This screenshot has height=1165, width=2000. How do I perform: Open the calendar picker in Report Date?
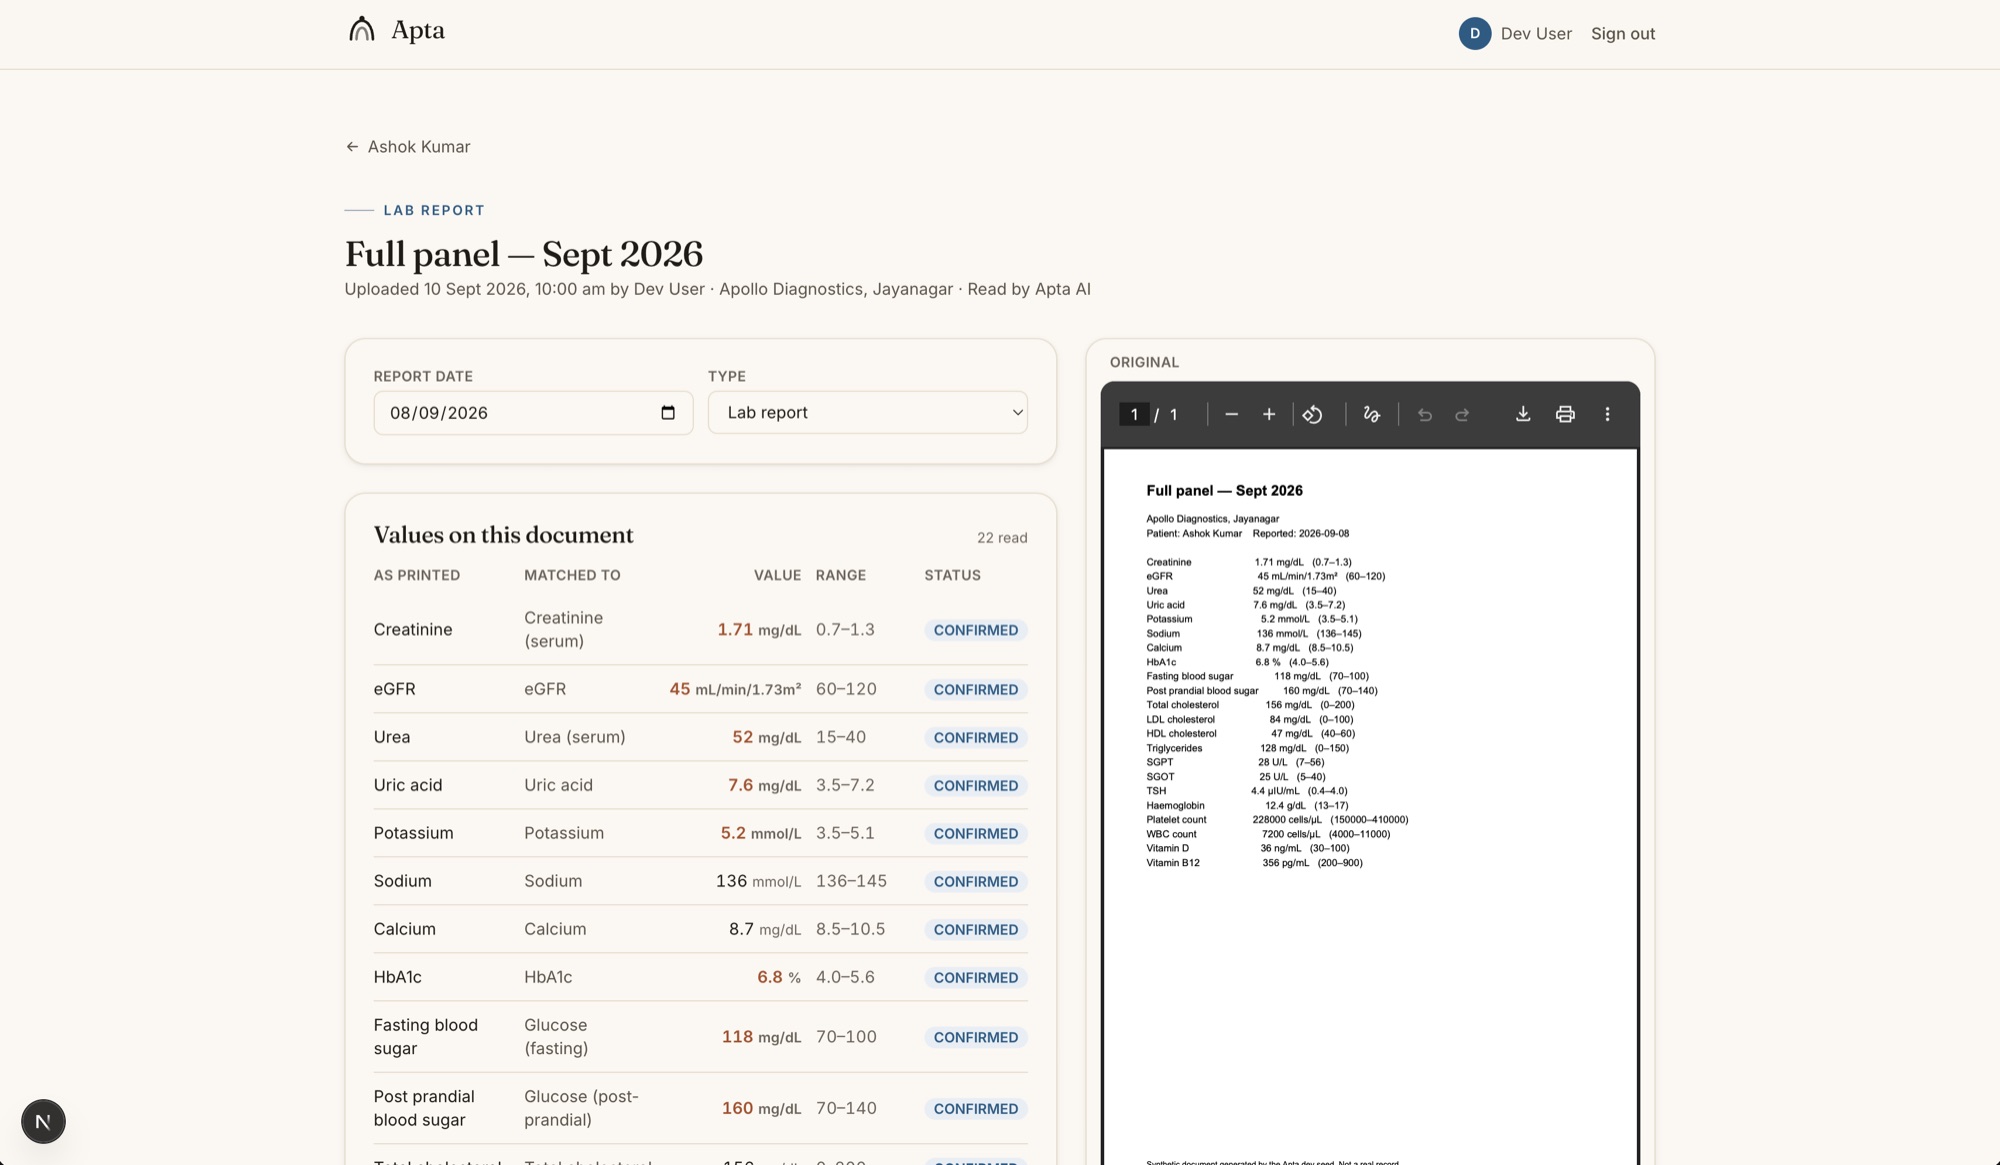pos(668,413)
